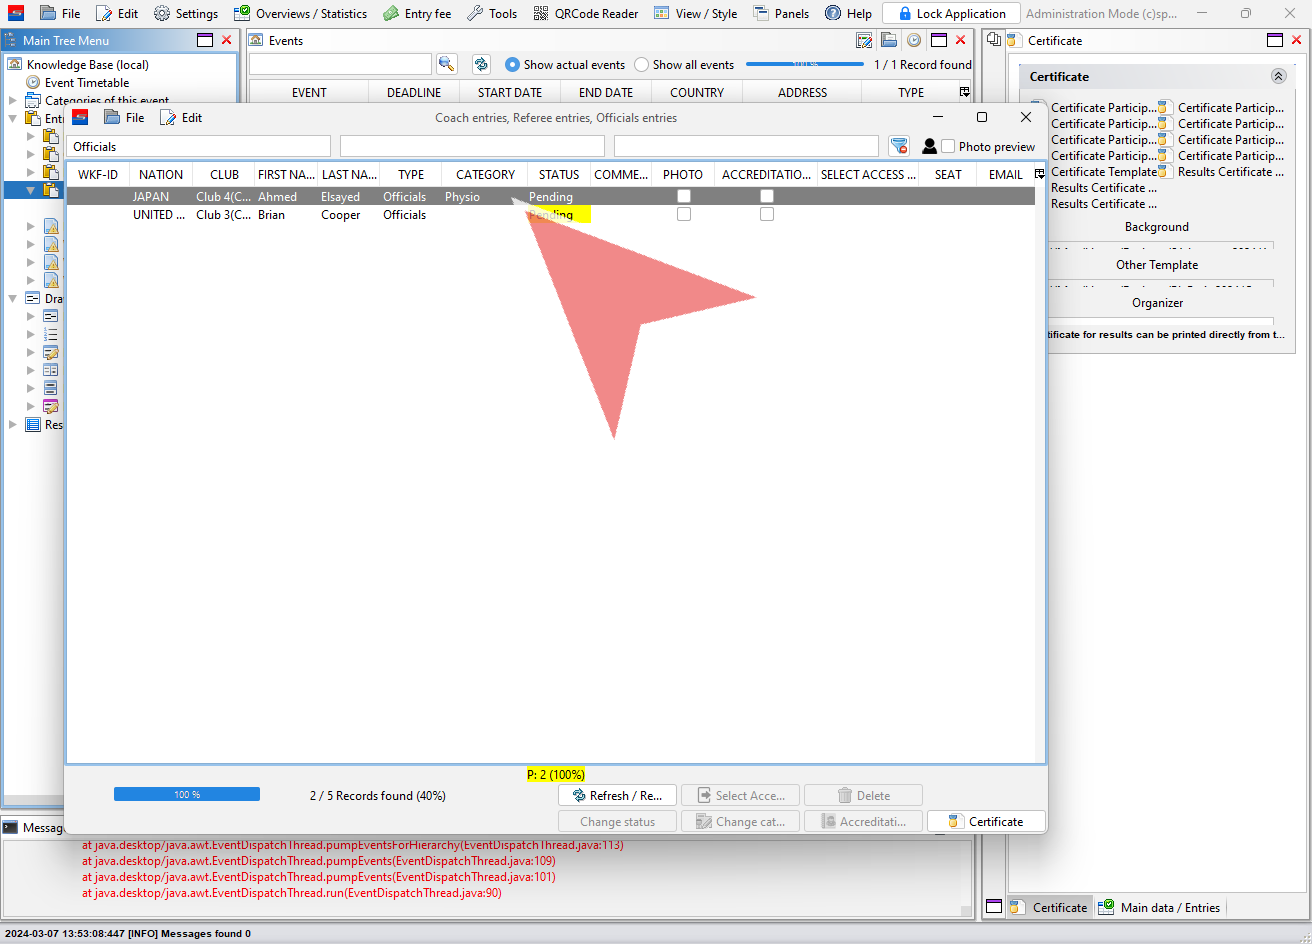This screenshot has height=945, width=1312.
Task: Open Edit menu in the entries dialog
Action: click(x=181, y=117)
